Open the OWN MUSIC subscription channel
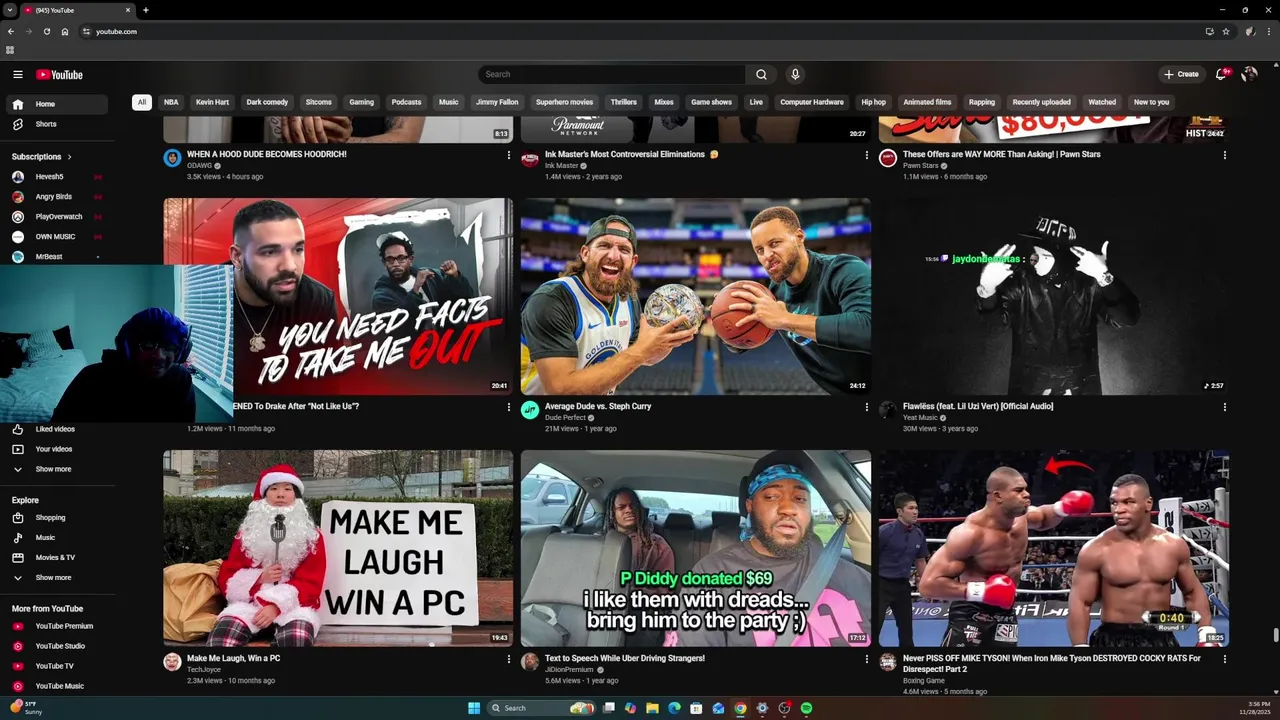The width and height of the screenshot is (1280, 720). [x=58, y=237]
